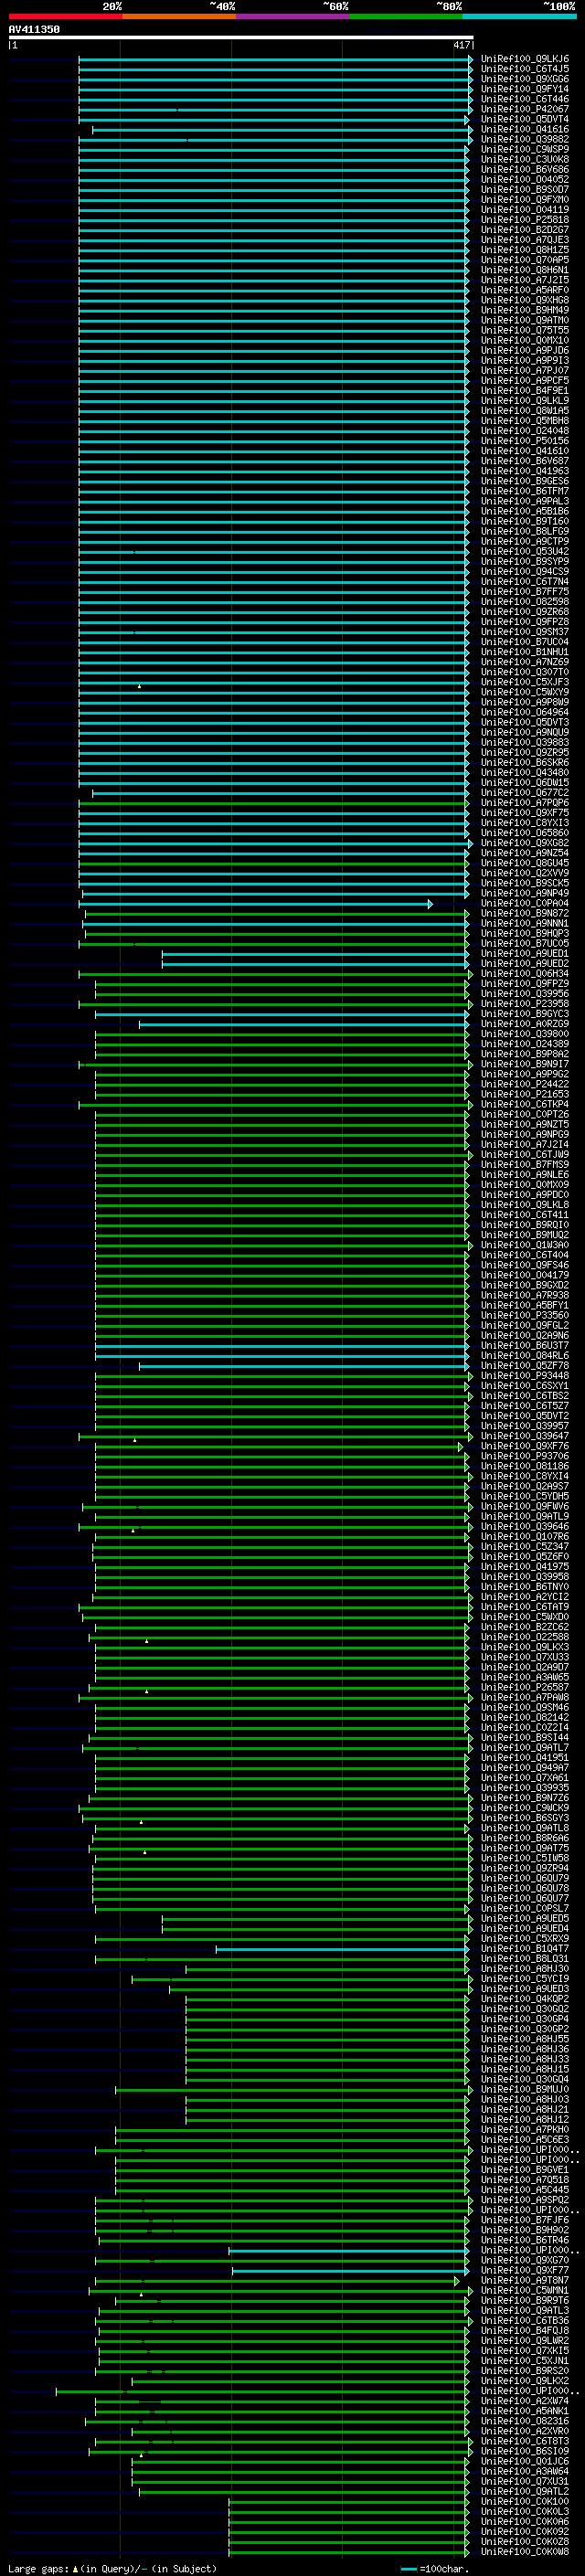Click the last hit UniRef100_C0K0W8

click(x=525, y=2550)
